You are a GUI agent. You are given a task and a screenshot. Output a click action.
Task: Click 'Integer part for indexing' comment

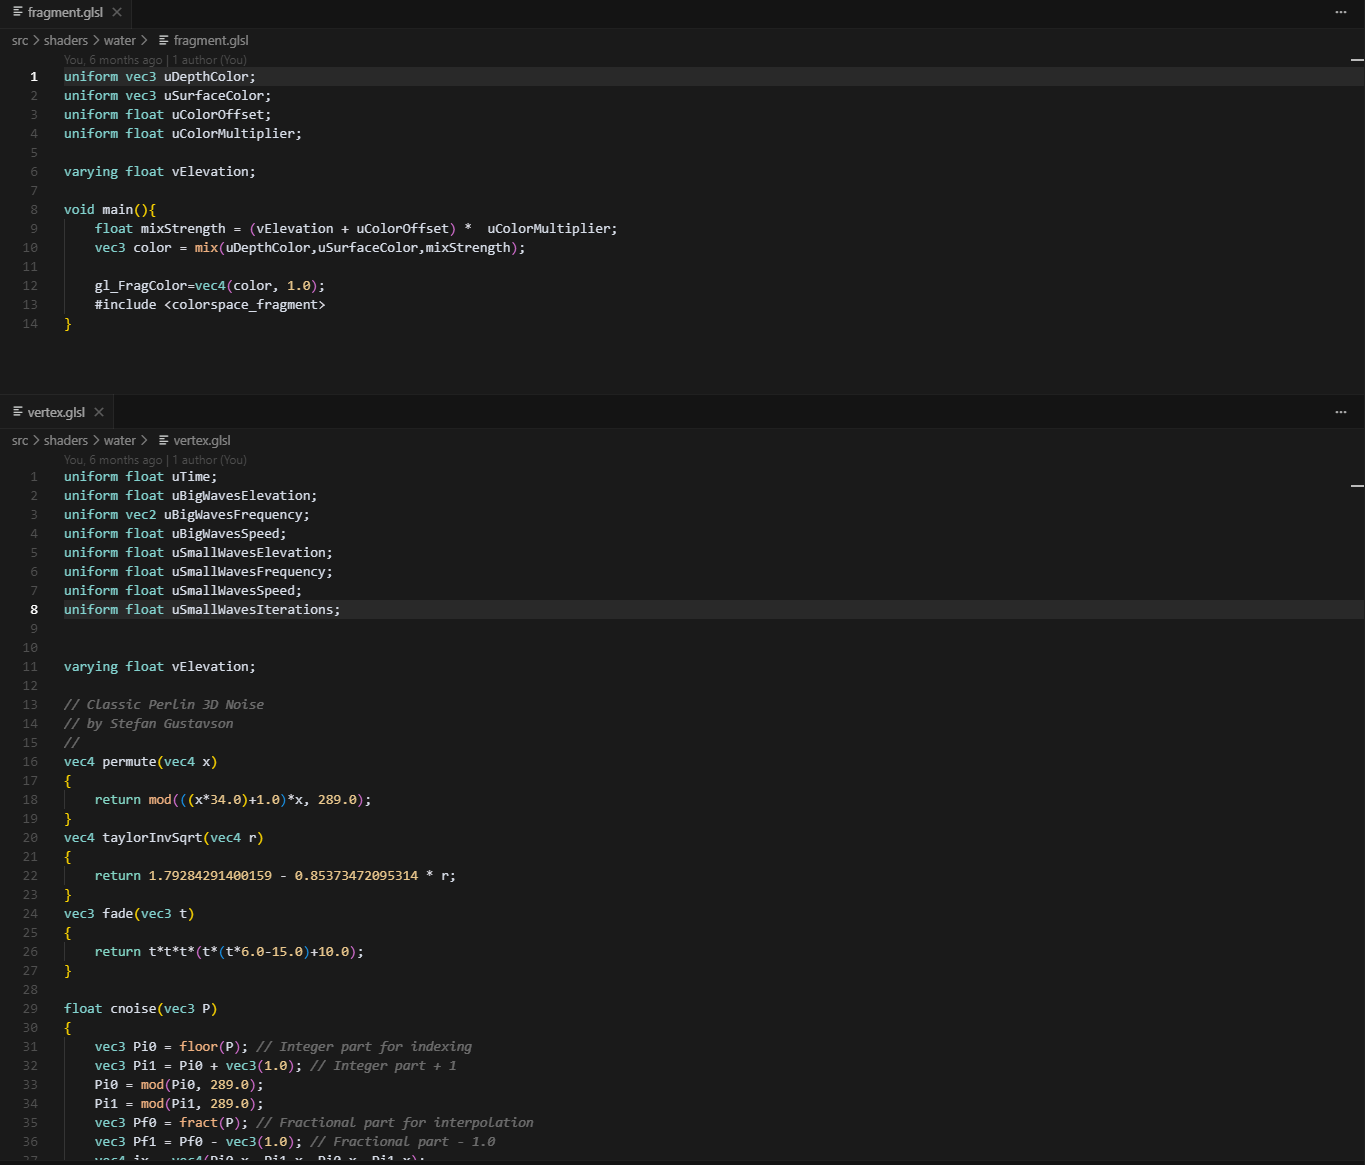376,1047
